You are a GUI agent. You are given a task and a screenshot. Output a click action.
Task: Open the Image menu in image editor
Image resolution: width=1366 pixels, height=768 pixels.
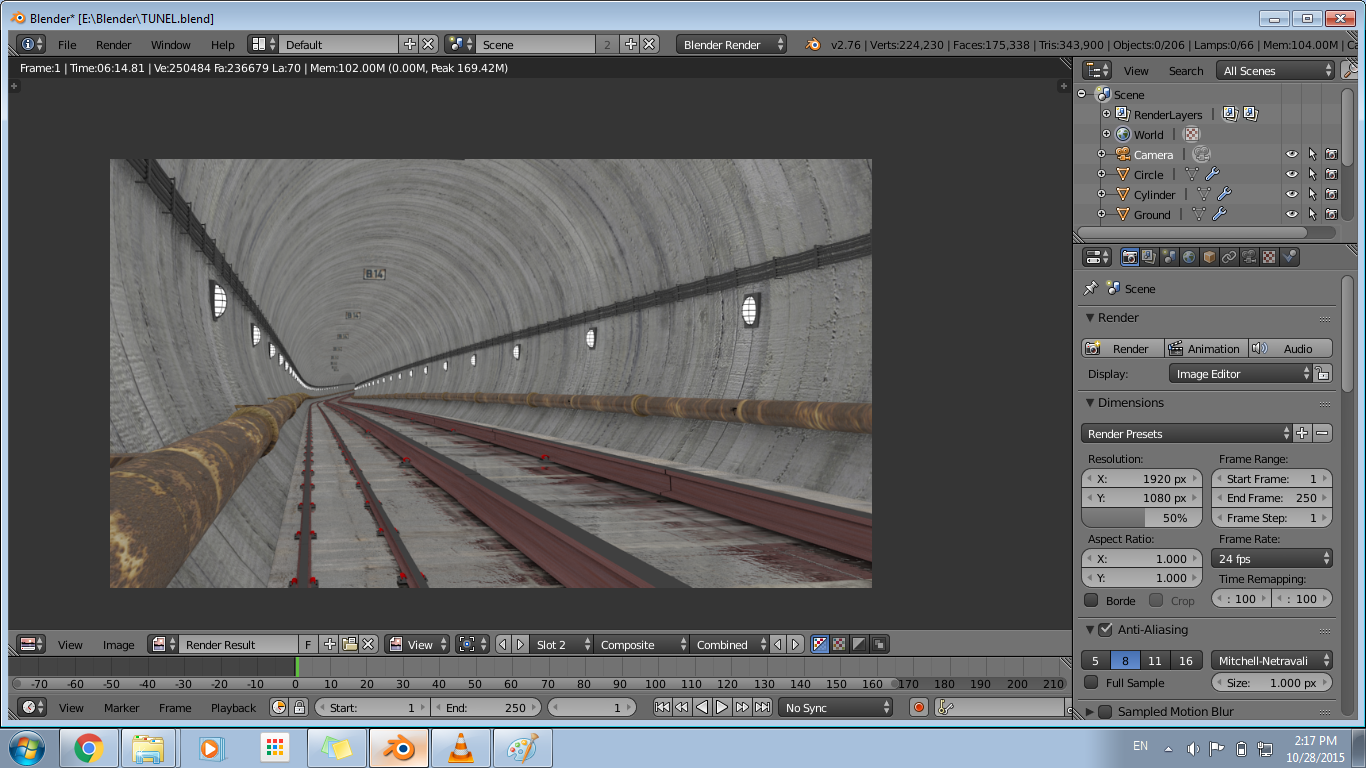point(118,645)
